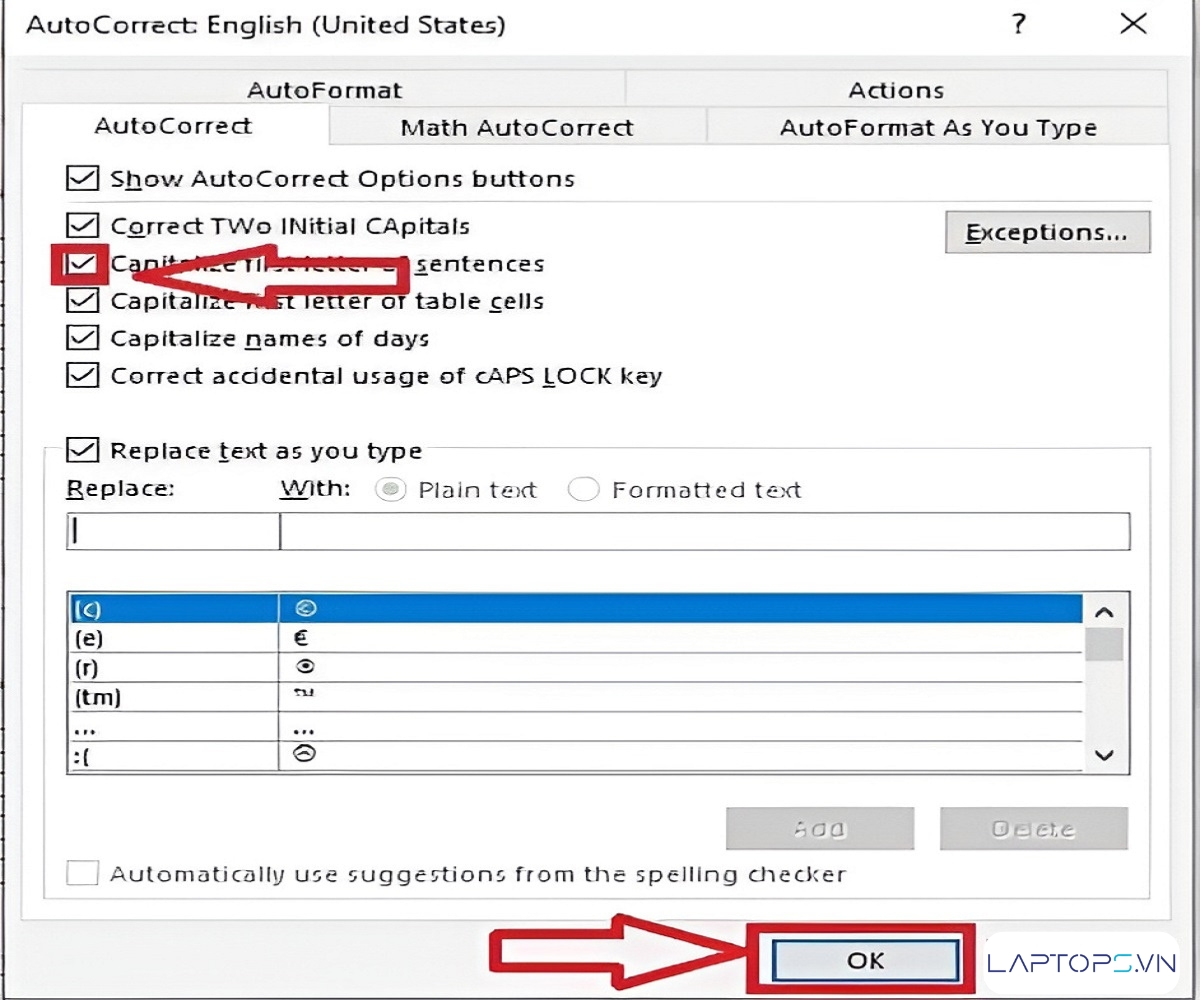Switch to the Math AutoCorrect tab
This screenshot has height=1000, width=1200.
[x=516, y=128]
